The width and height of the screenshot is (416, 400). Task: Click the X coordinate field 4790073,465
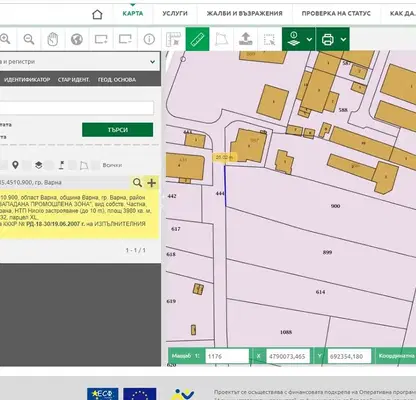pos(288,356)
